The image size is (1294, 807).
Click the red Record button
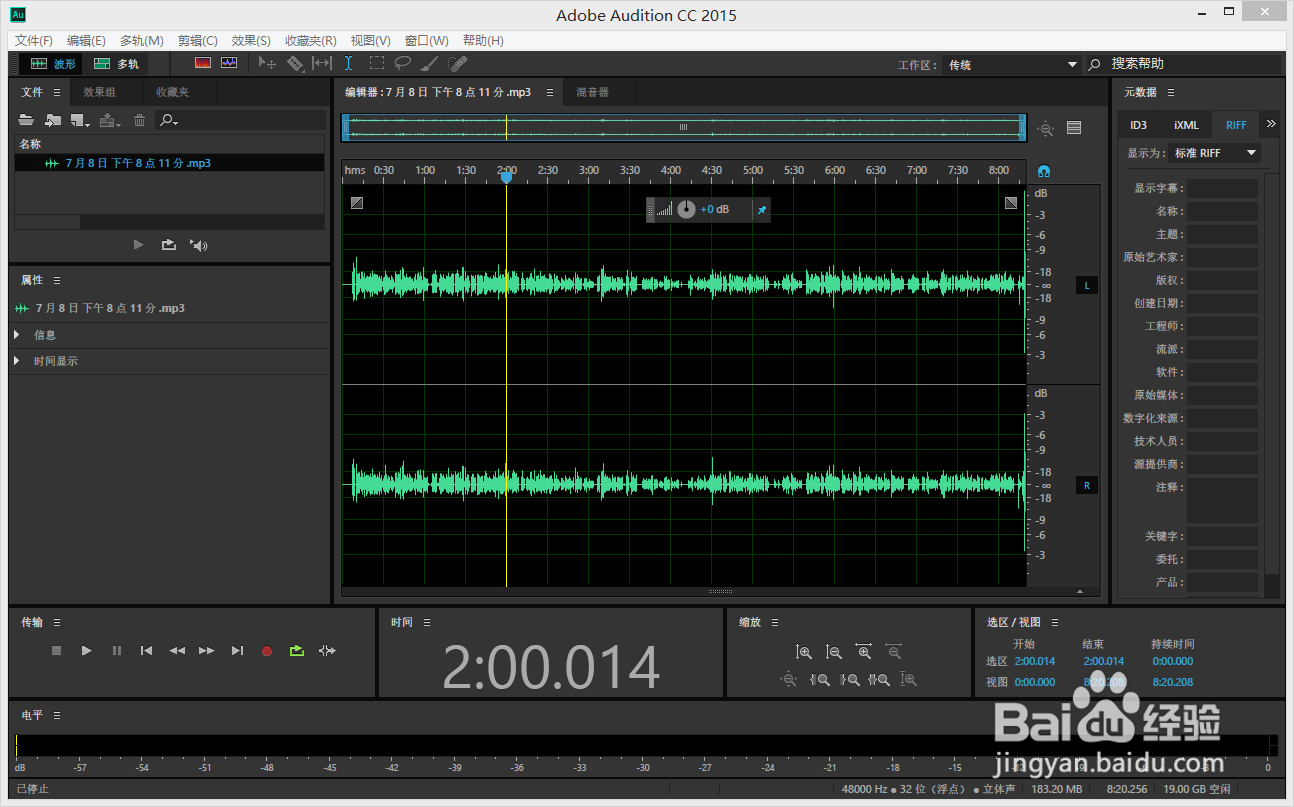coord(267,651)
